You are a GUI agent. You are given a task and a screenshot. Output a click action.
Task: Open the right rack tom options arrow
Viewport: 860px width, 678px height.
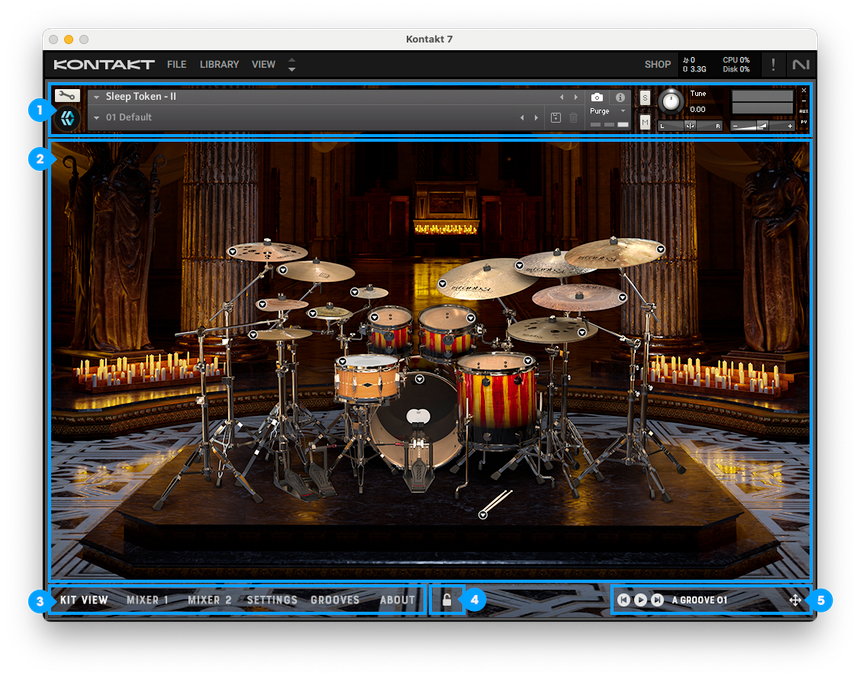[471, 318]
